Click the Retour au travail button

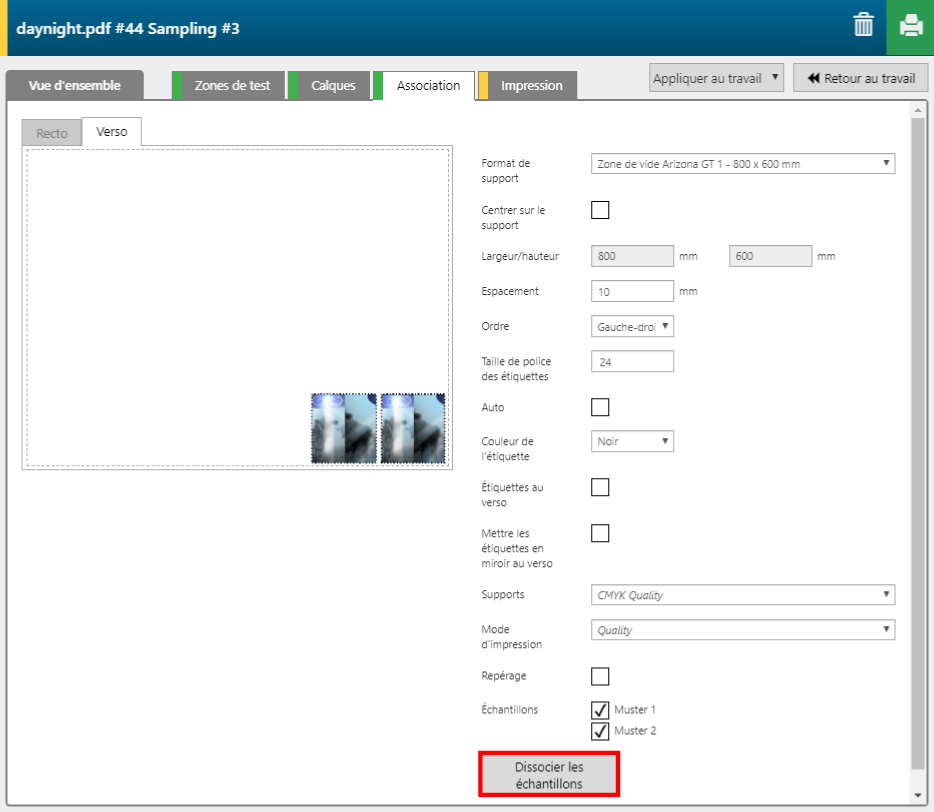[860, 78]
